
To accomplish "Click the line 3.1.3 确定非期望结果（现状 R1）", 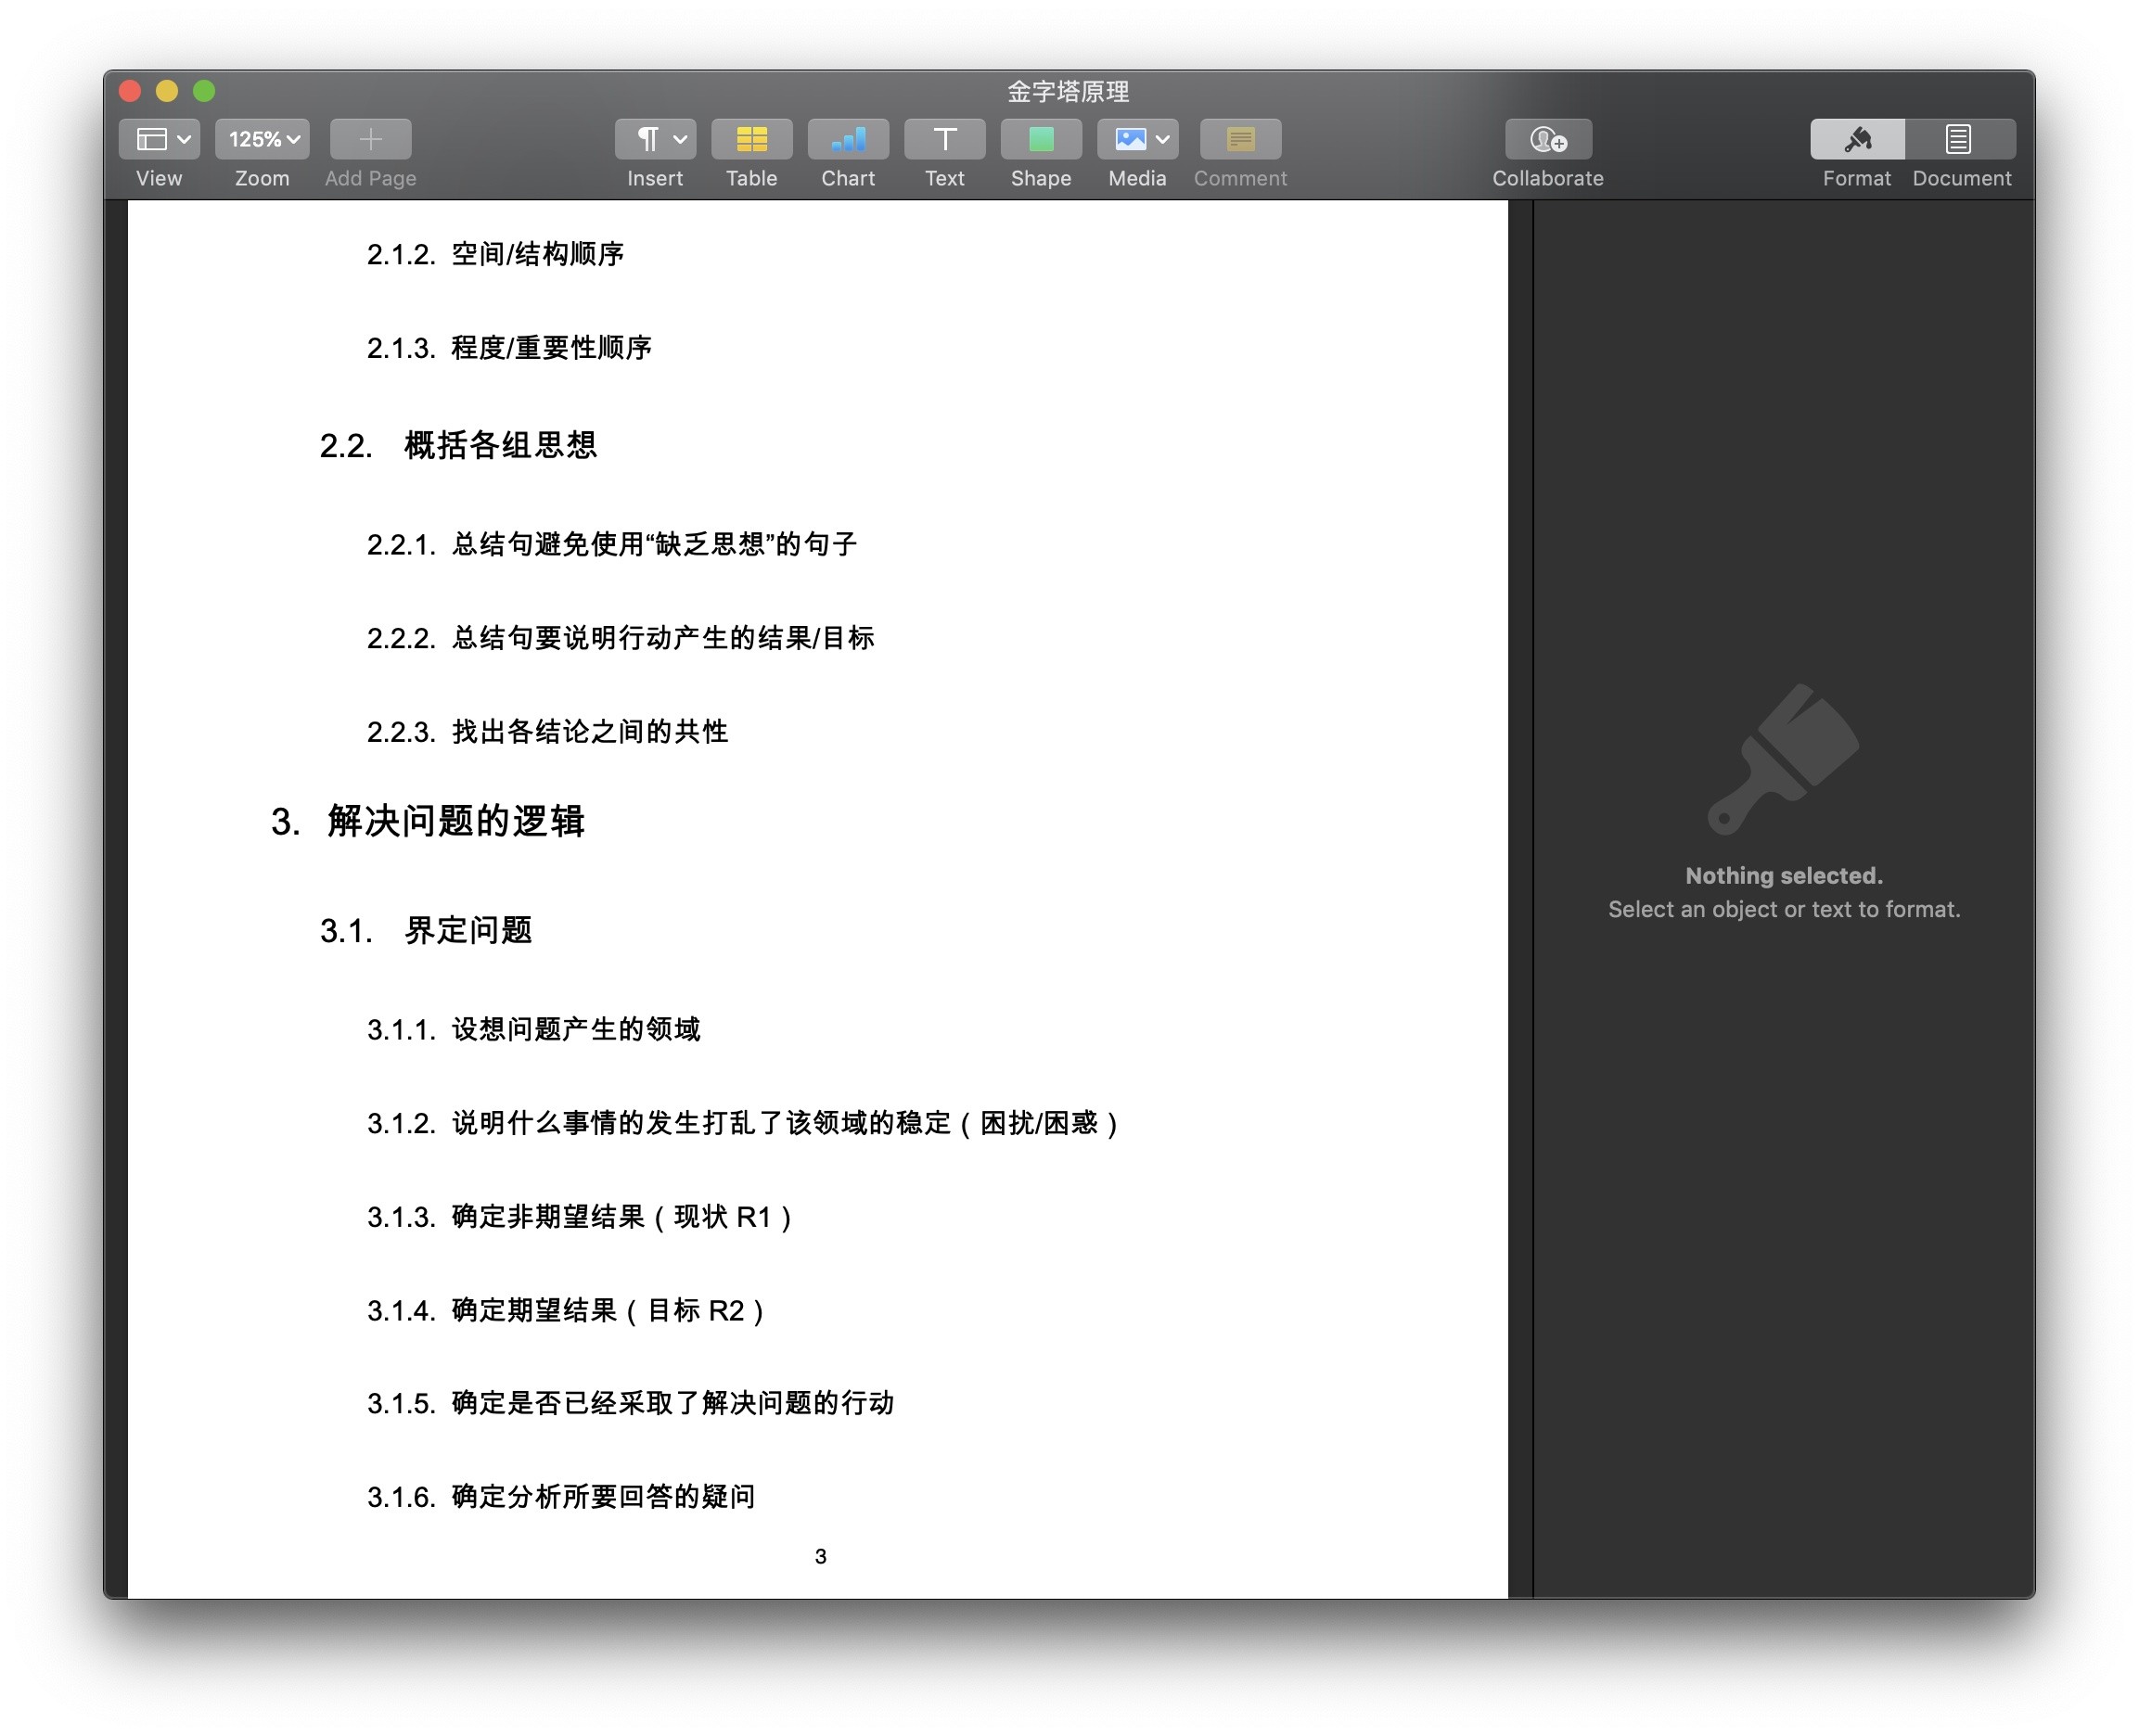I will coord(580,1217).
